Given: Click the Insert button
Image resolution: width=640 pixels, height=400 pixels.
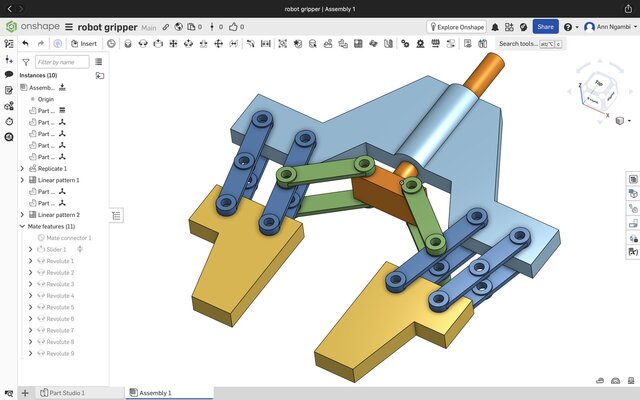Looking at the screenshot, I should pos(84,44).
